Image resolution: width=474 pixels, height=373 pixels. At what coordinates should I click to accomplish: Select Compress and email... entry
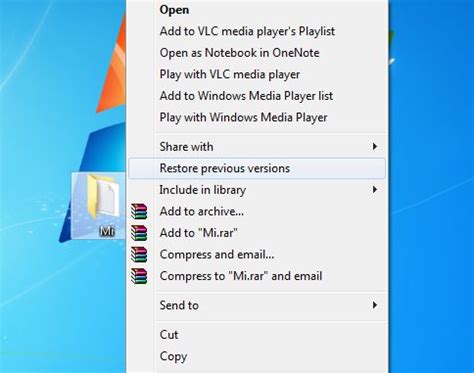click(257, 255)
